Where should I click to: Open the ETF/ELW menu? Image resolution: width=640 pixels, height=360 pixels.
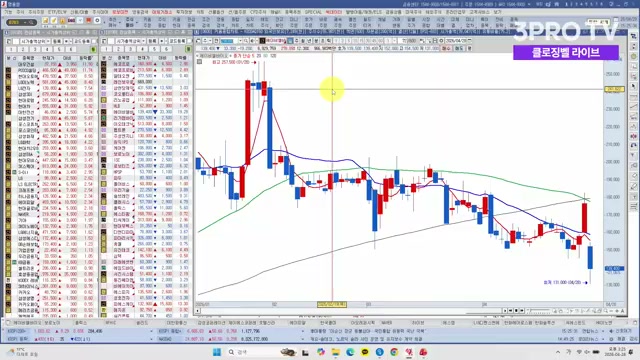pyautogui.click(x=57, y=13)
